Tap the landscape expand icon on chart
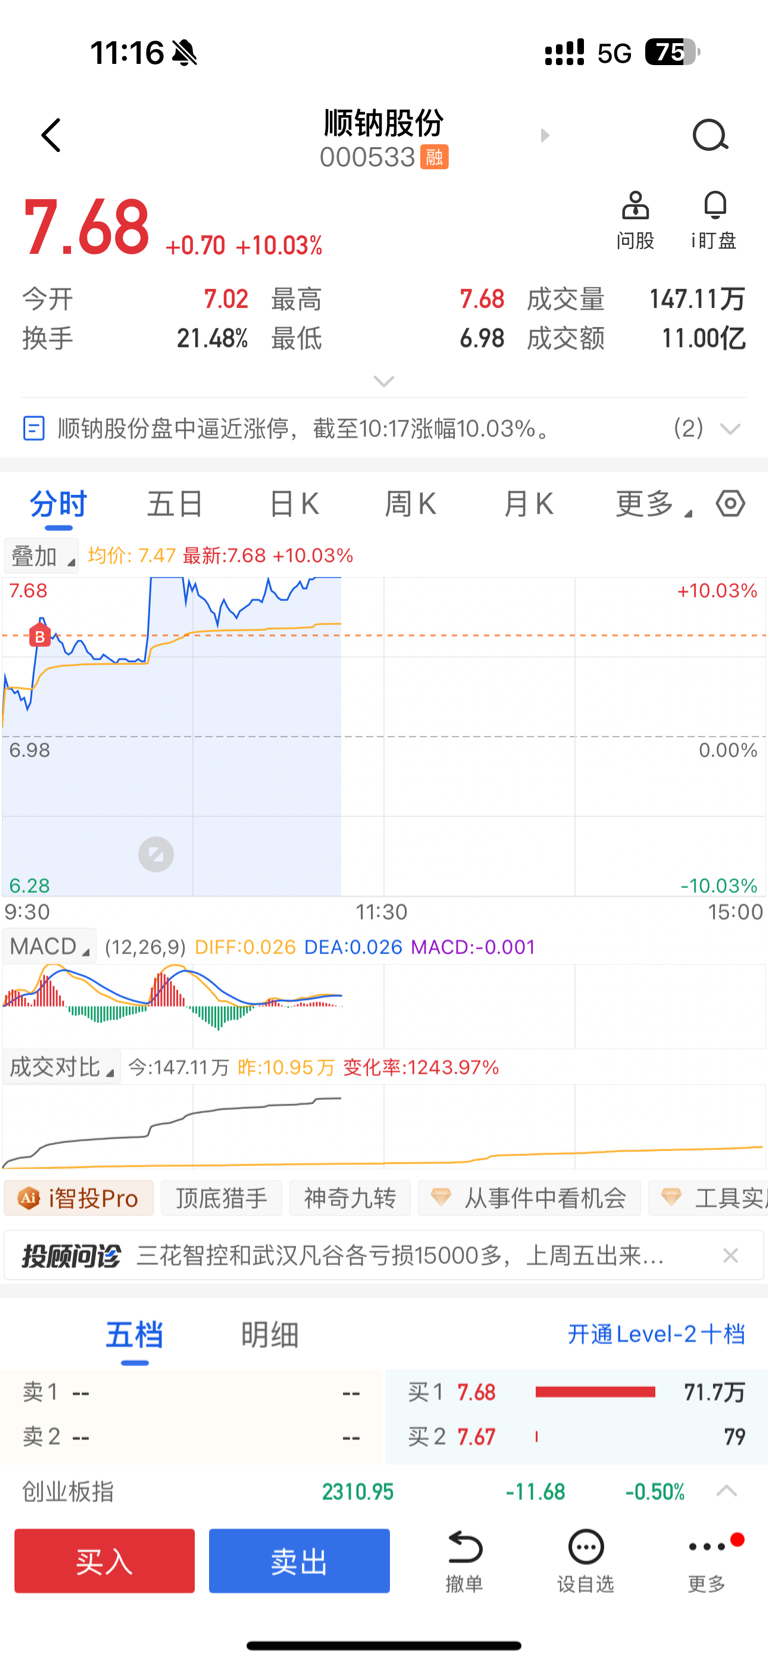 [156, 854]
